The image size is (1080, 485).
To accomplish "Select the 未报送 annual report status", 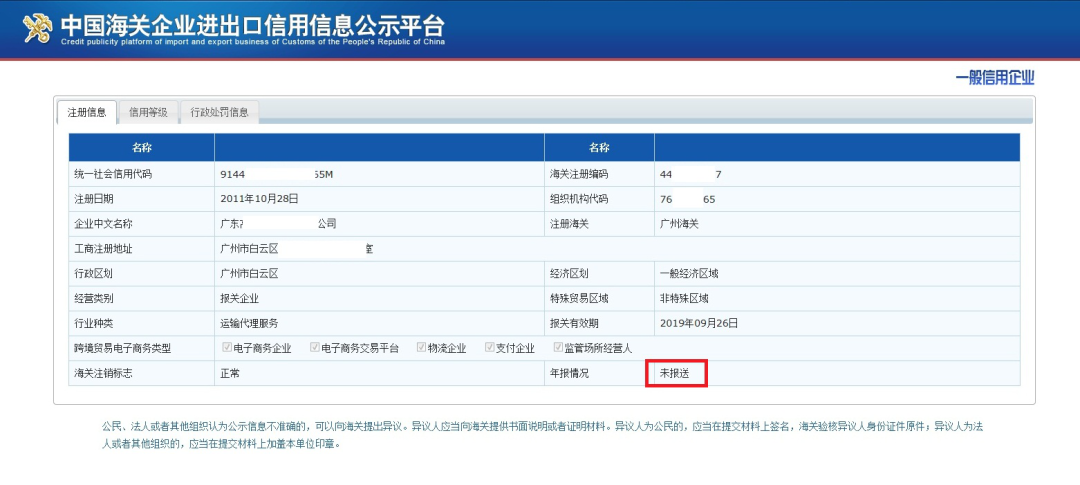I will tap(674, 373).
